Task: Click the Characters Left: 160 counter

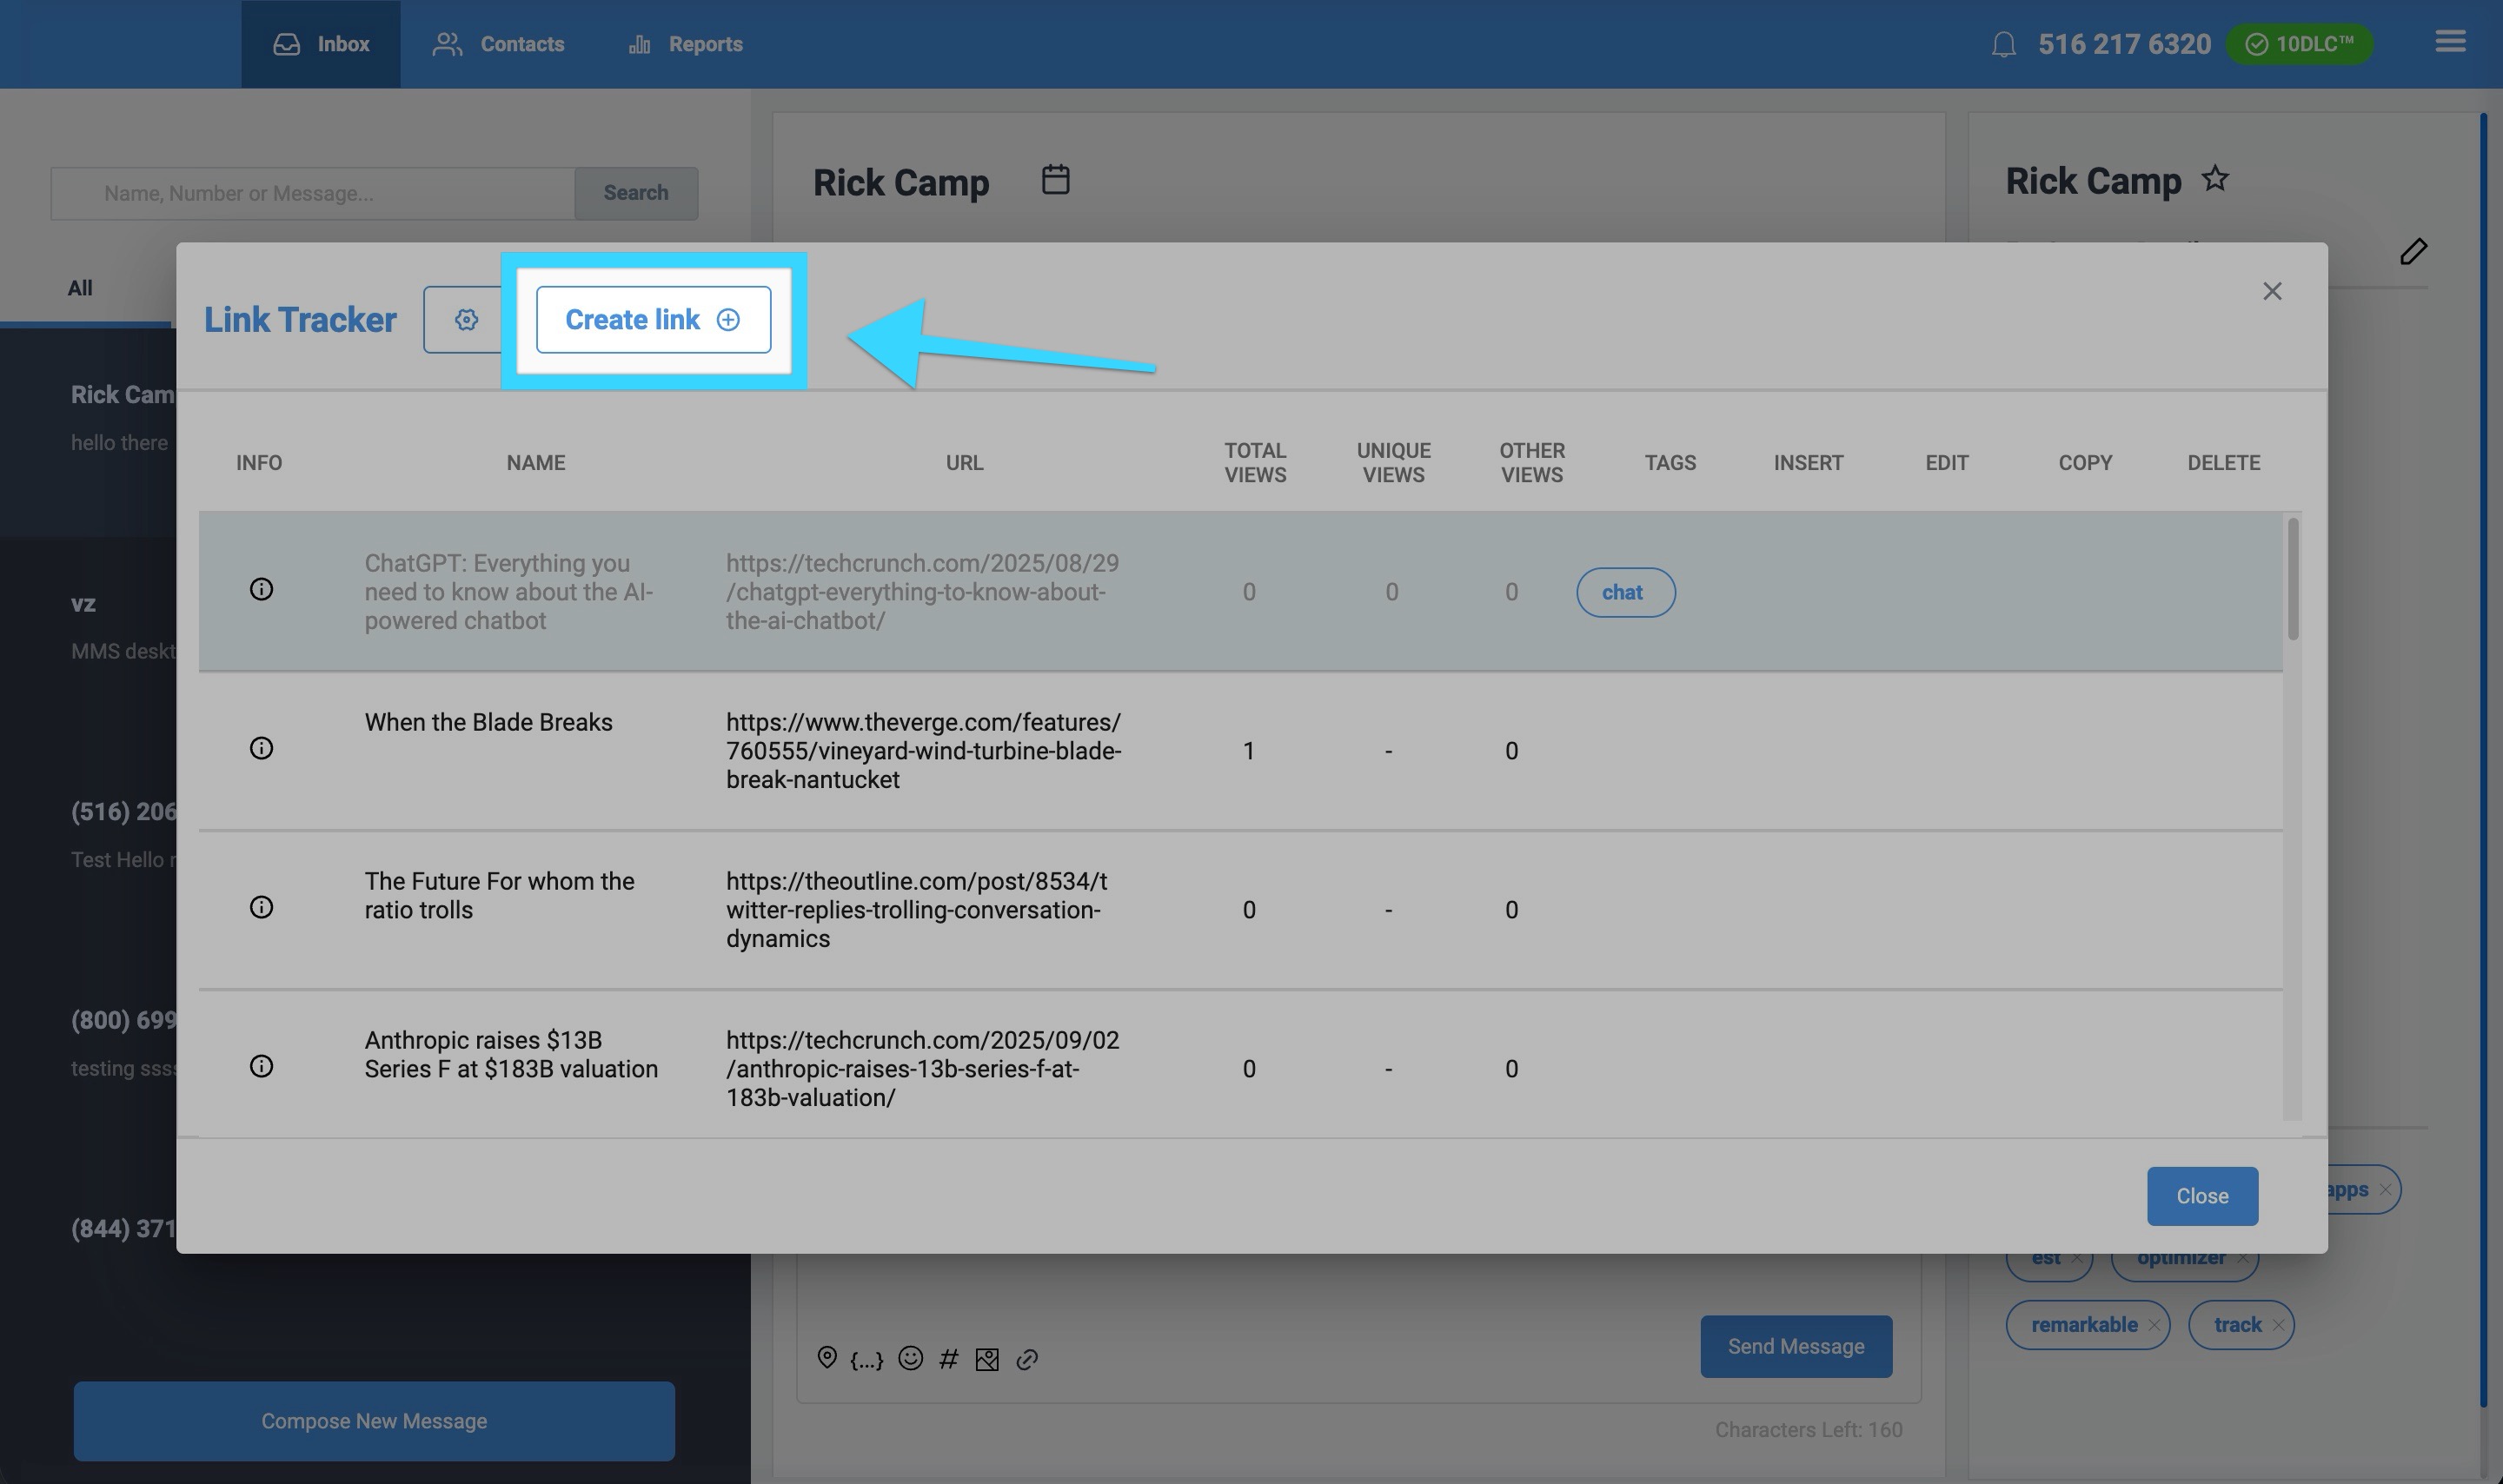Action: coord(1808,1430)
